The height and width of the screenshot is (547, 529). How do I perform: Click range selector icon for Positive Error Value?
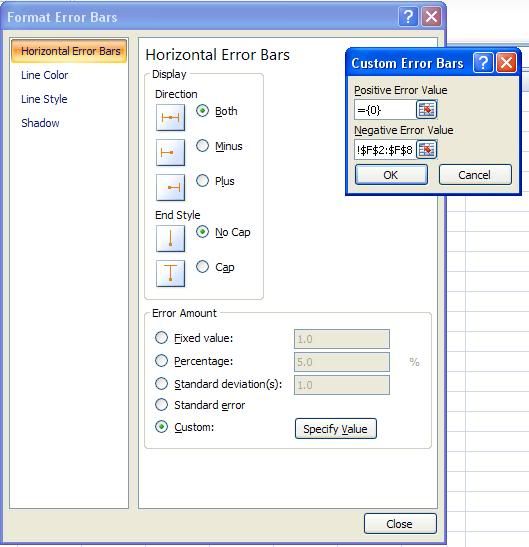(x=426, y=110)
